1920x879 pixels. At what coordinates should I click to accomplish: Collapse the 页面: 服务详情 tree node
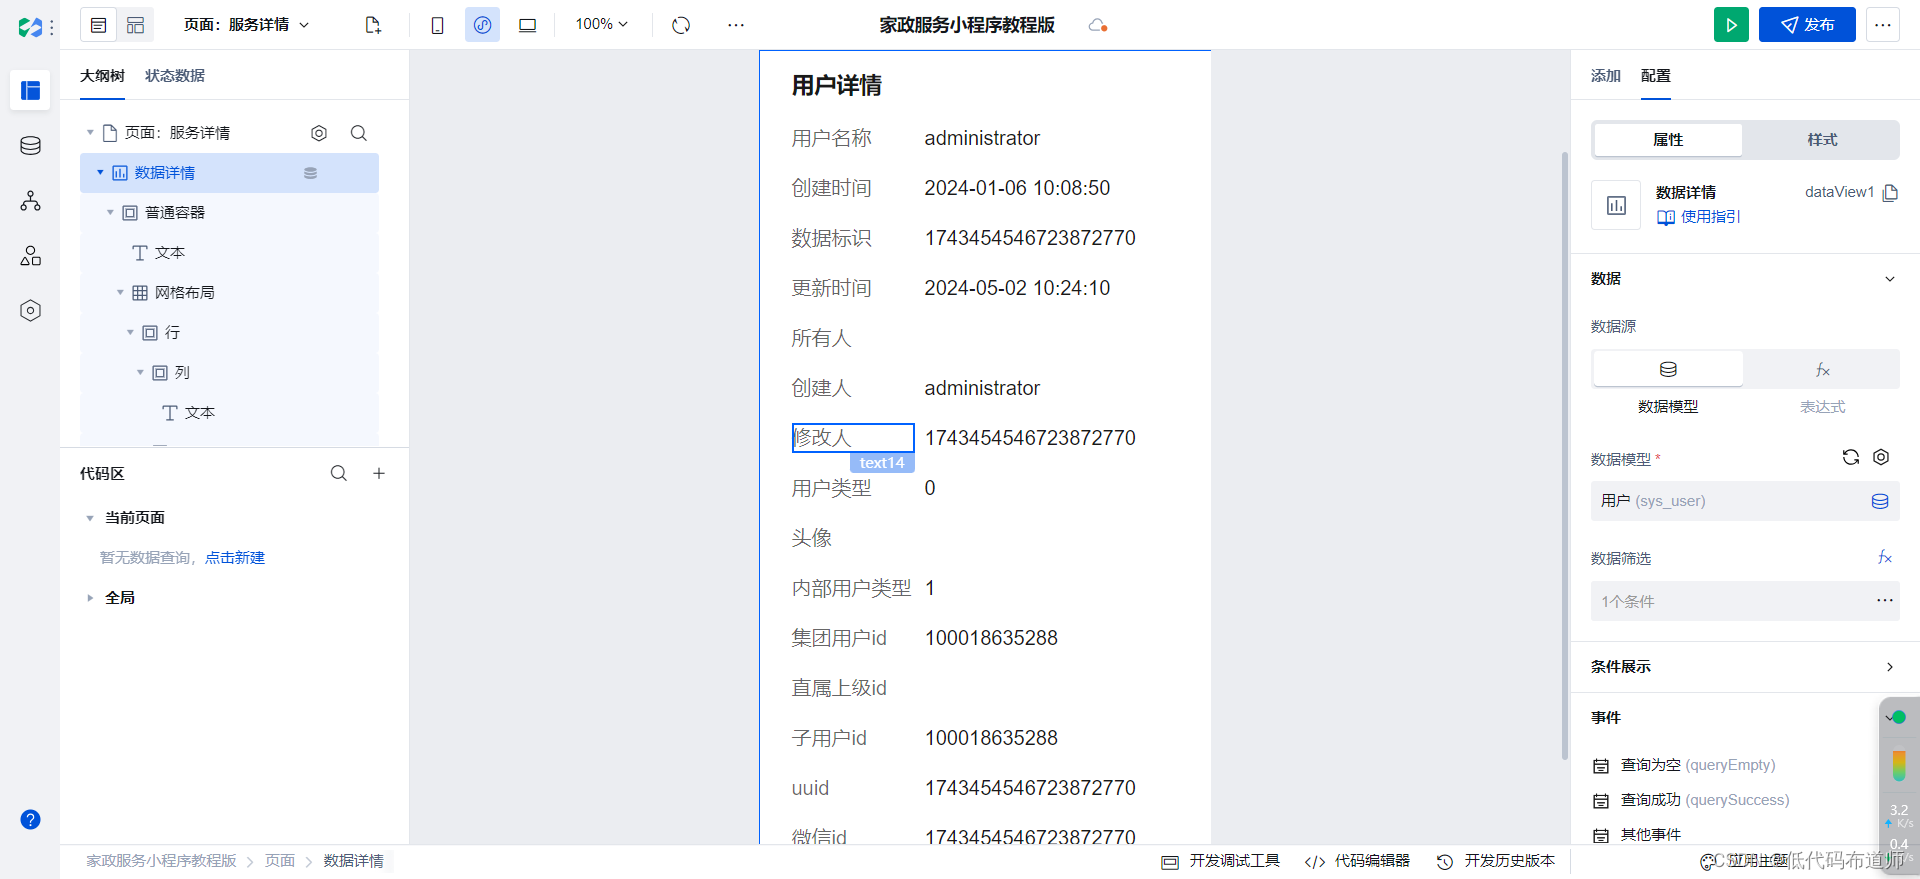(x=90, y=133)
